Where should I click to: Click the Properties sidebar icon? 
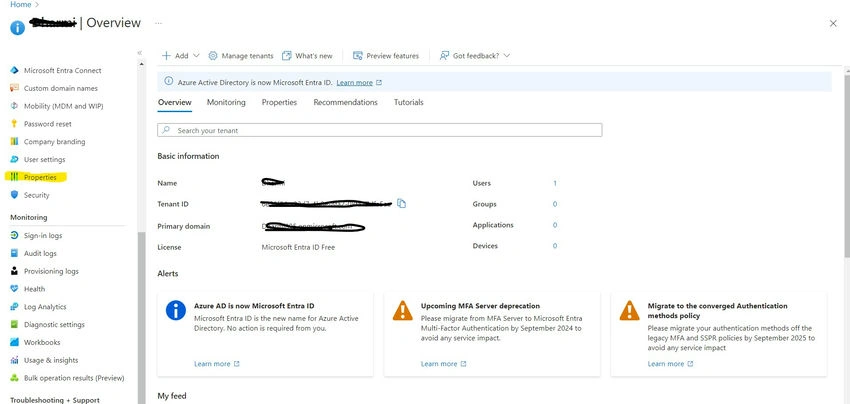pos(15,177)
